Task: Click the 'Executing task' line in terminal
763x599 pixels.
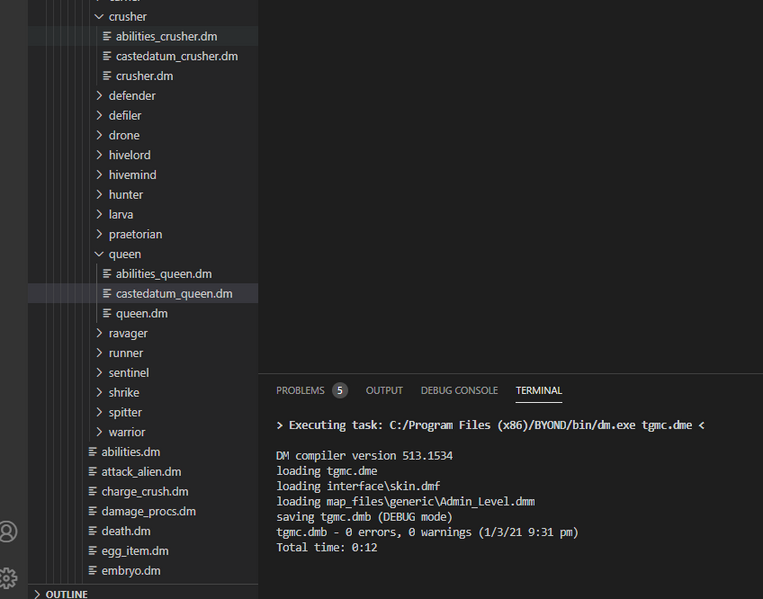Action: pyautogui.click(x=490, y=425)
